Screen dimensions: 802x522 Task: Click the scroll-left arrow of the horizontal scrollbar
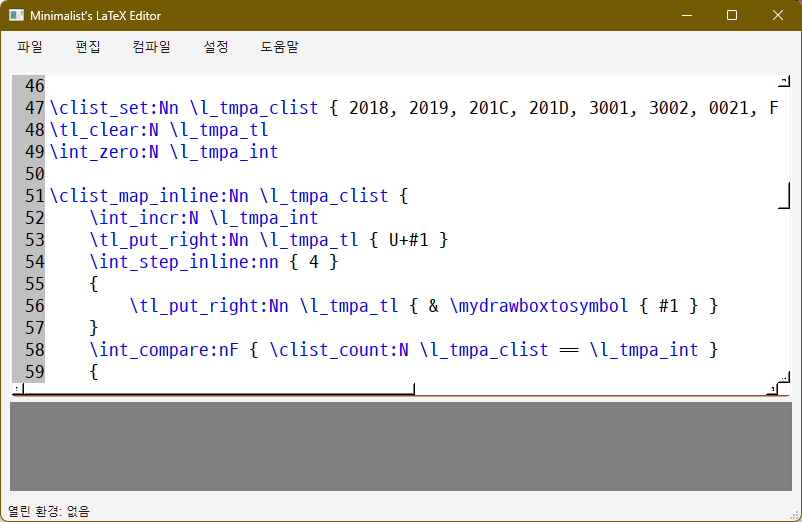pos(17,390)
